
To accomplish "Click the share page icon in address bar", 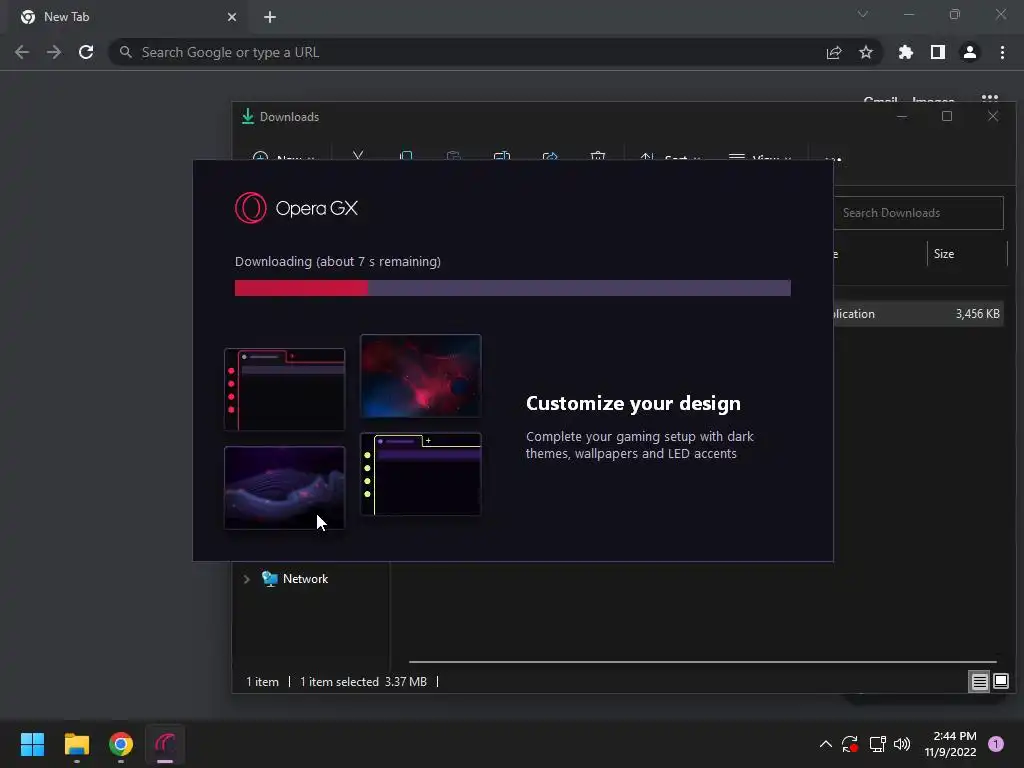I will click(x=834, y=52).
